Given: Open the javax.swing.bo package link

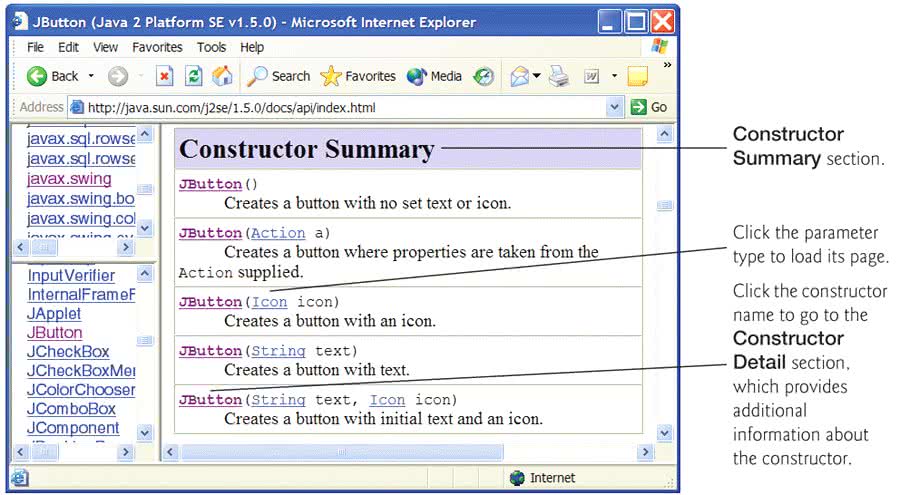Looking at the screenshot, I should tap(80, 199).
